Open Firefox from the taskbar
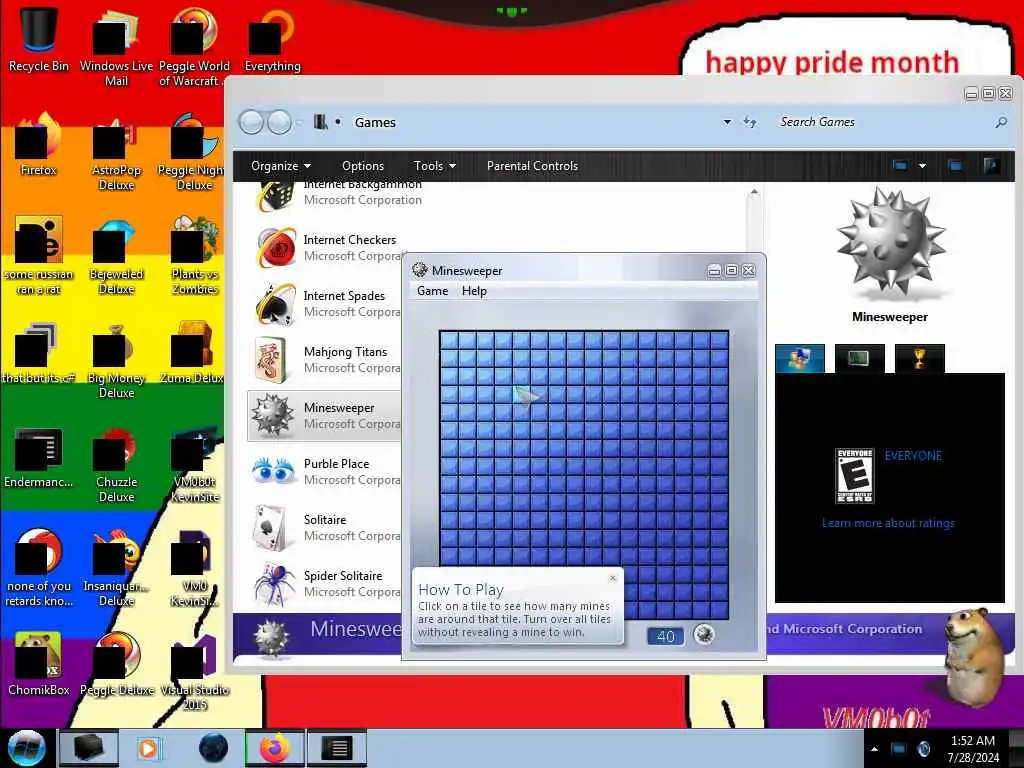Image resolution: width=1024 pixels, height=768 pixels. coord(275,748)
